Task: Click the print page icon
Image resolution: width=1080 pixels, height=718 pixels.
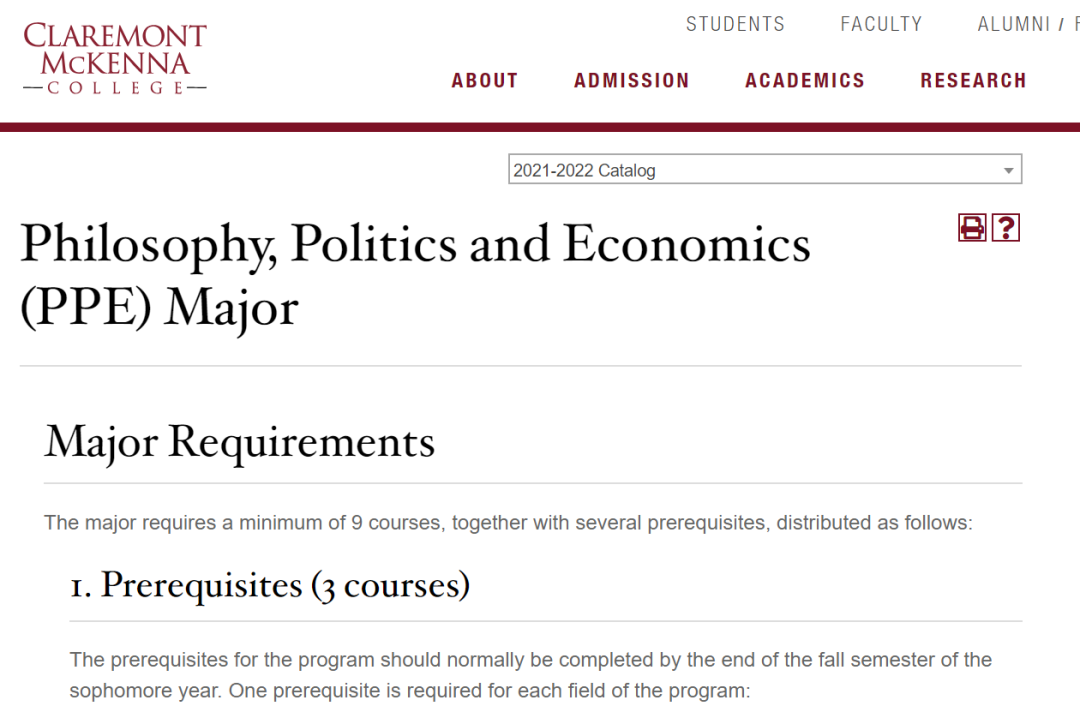Action: click(972, 228)
